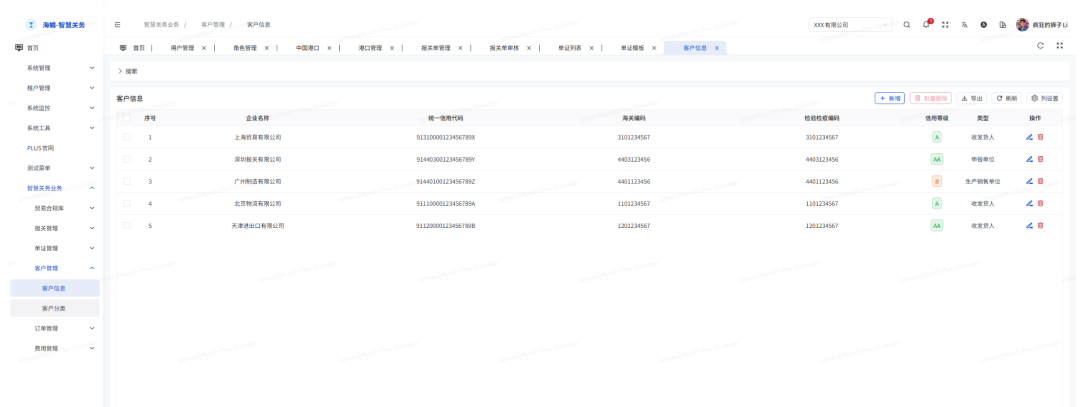This screenshot has width=1080, height=407.
Task: Check the checkbox for row 4
Action: tap(127, 203)
